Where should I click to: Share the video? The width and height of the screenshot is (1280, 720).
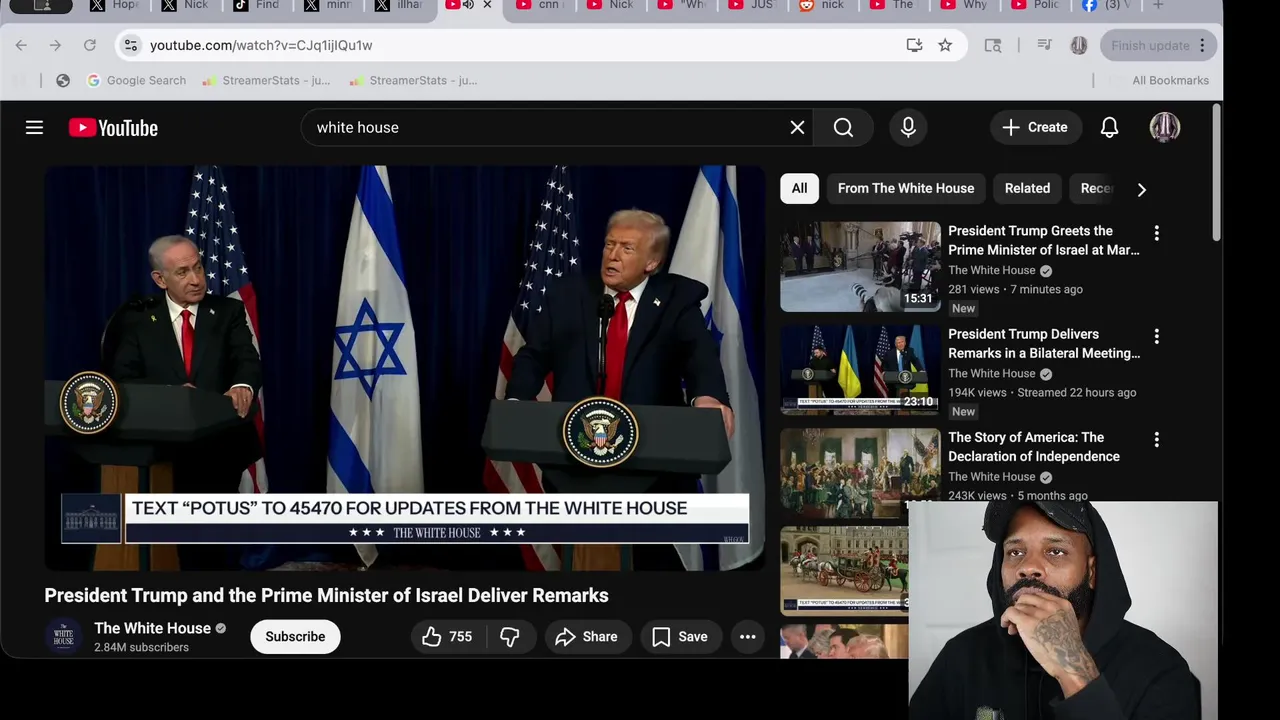coord(587,636)
